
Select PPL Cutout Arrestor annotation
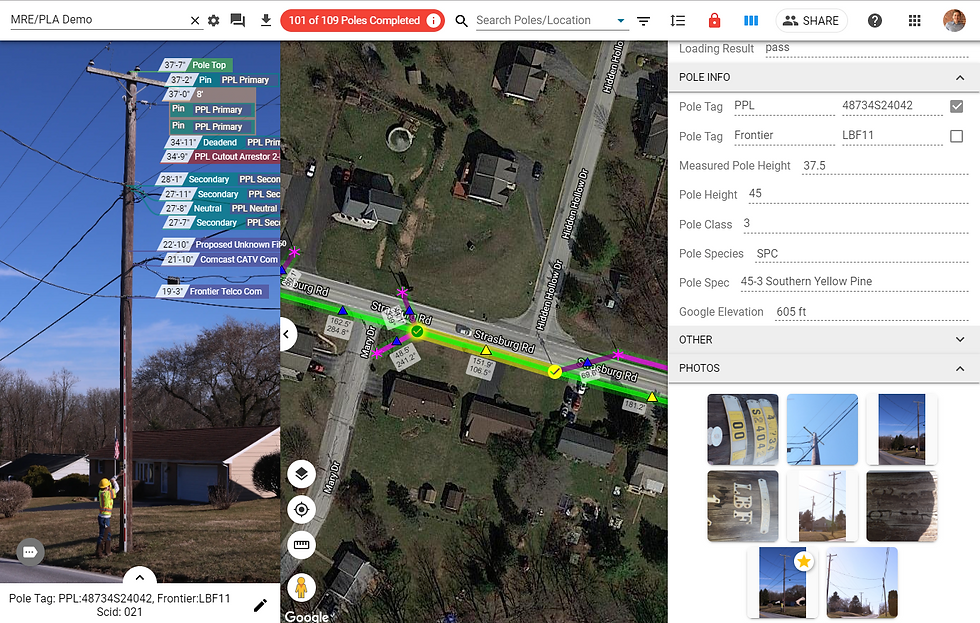coord(221,156)
